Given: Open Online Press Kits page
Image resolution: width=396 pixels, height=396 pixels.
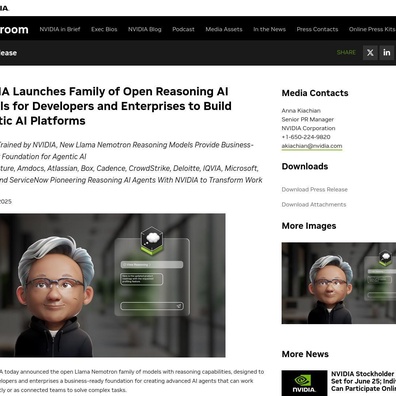Looking at the screenshot, I should pos(372,29).
